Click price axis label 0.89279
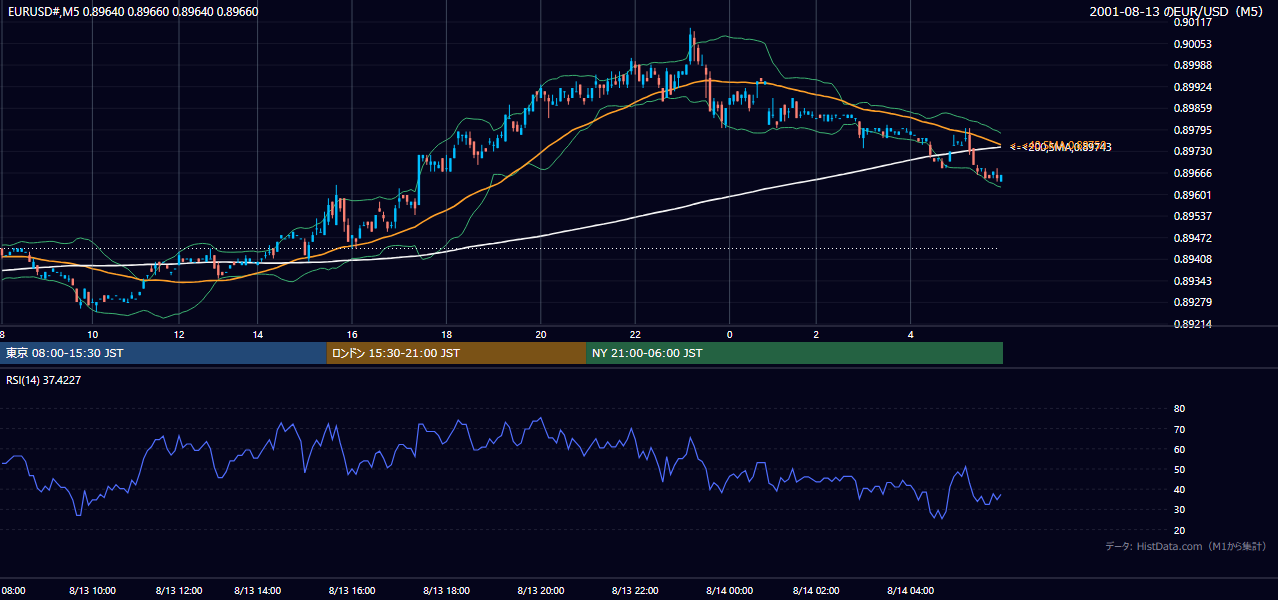The image size is (1278, 600). (1193, 302)
